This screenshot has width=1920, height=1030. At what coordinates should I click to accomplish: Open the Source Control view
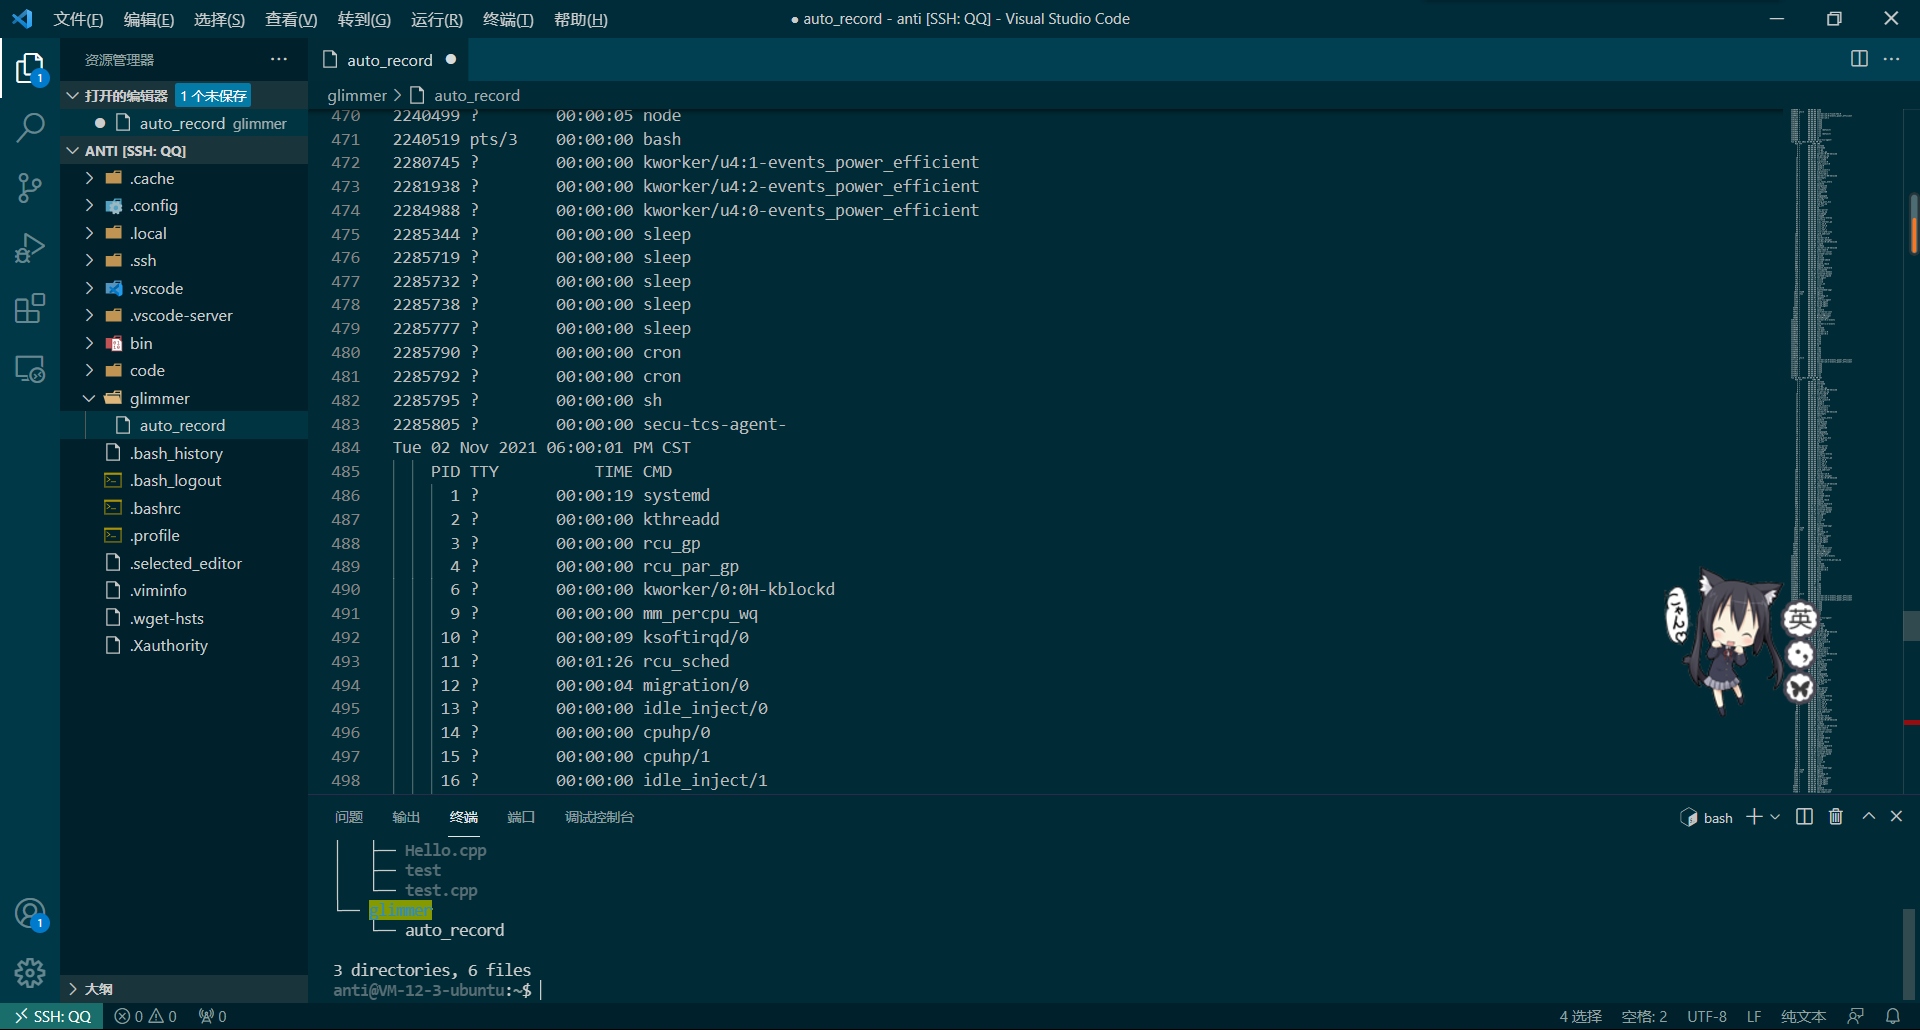tap(30, 188)
